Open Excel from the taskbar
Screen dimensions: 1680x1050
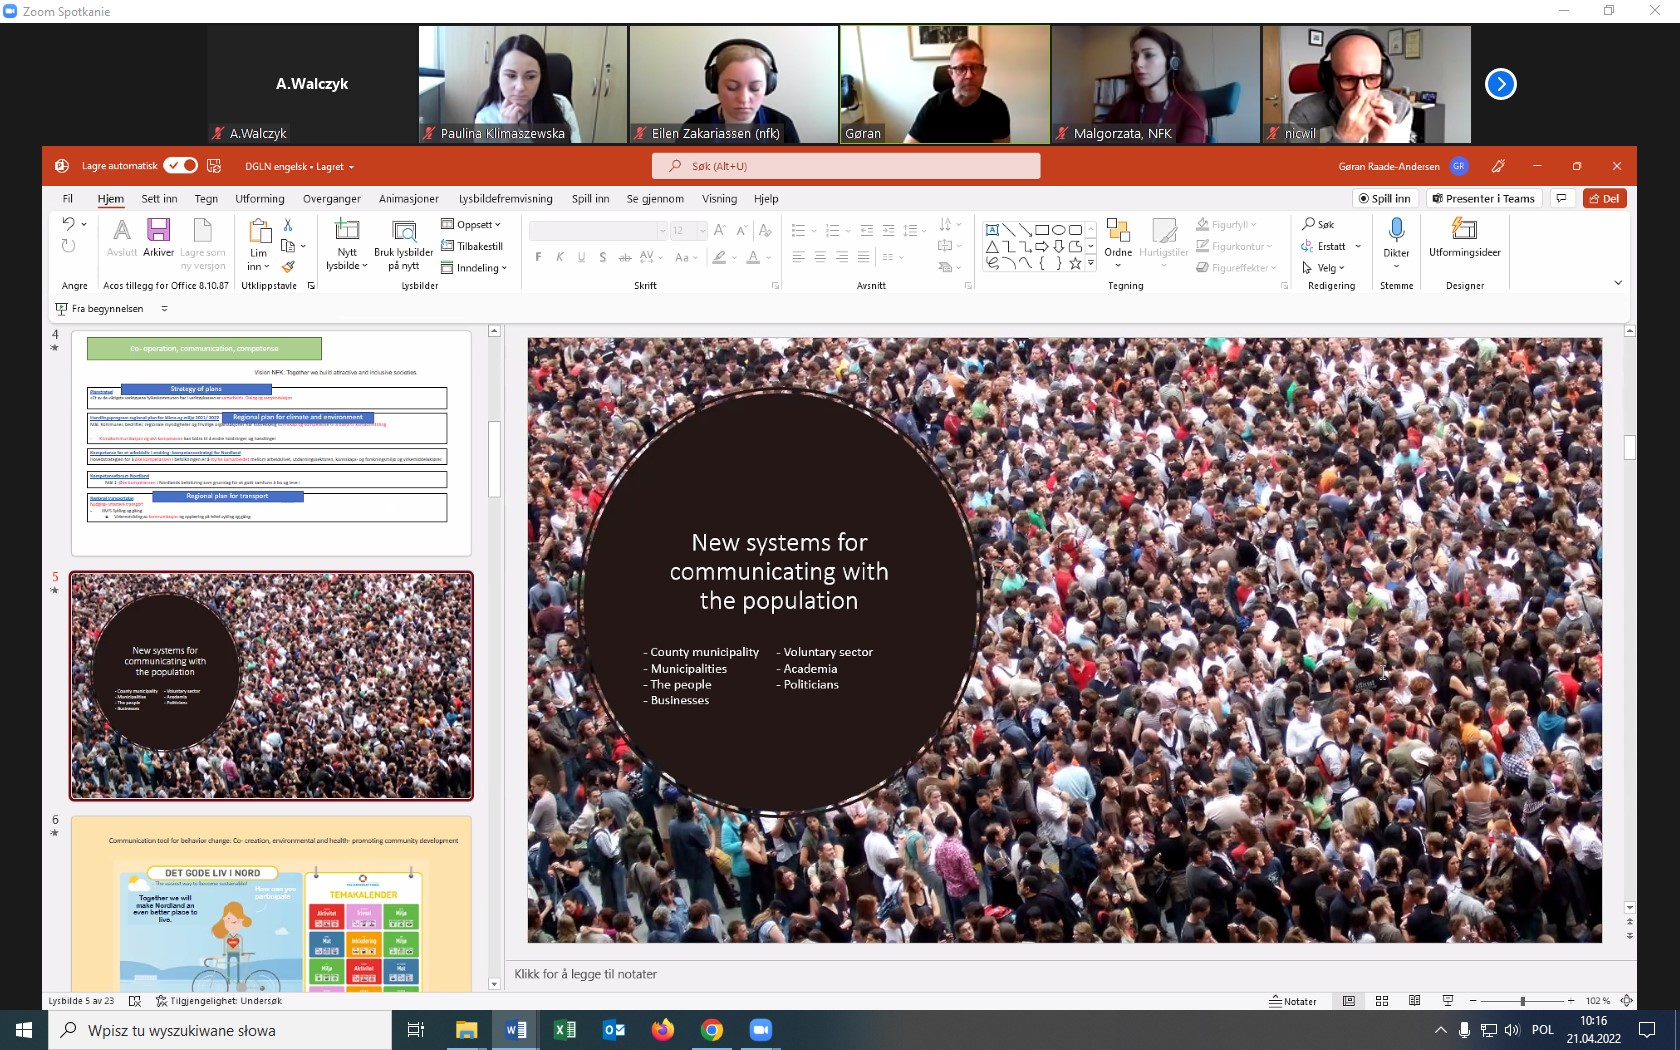[x=565, y=1030]
